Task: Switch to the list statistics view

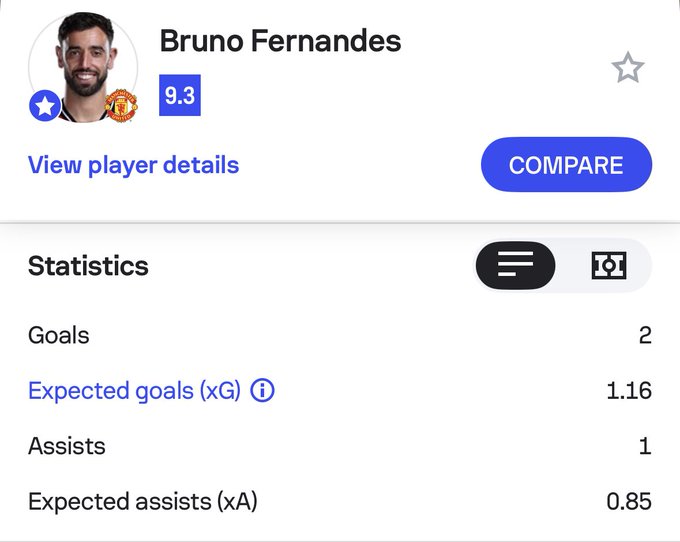Action: click(x=515, y=265)
